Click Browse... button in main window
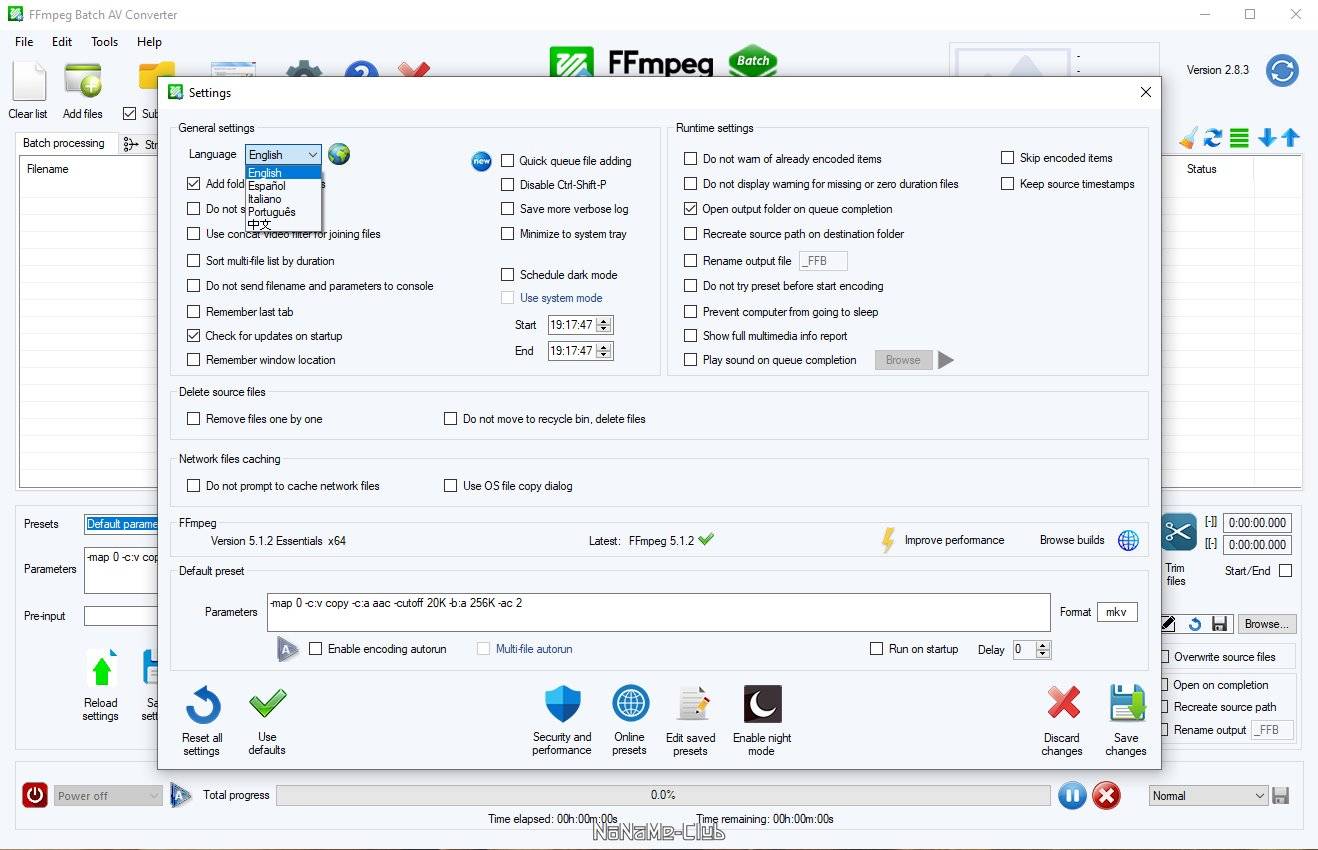The height and width of the screenshot is (850, 1318). [x=1266, y=624]
